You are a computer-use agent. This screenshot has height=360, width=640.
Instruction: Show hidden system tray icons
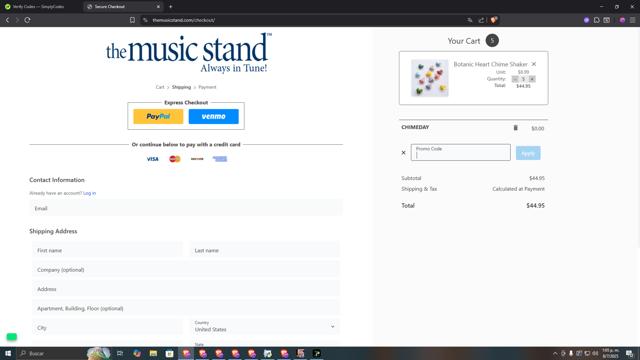click(555, 353)
